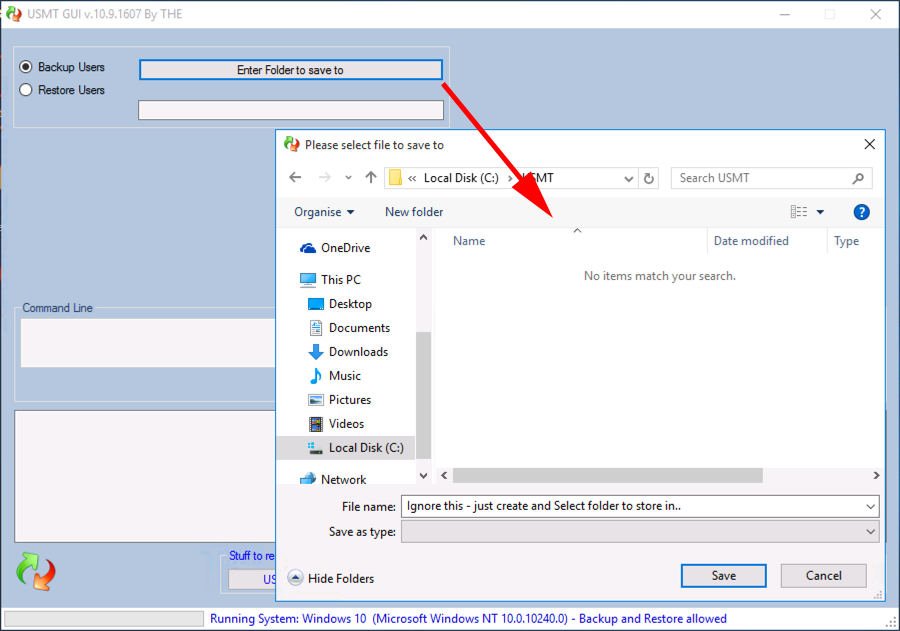The image size is (900, 631).
Task: Click the OneDrive cloud icon
Action: click(x=308, y=248)
